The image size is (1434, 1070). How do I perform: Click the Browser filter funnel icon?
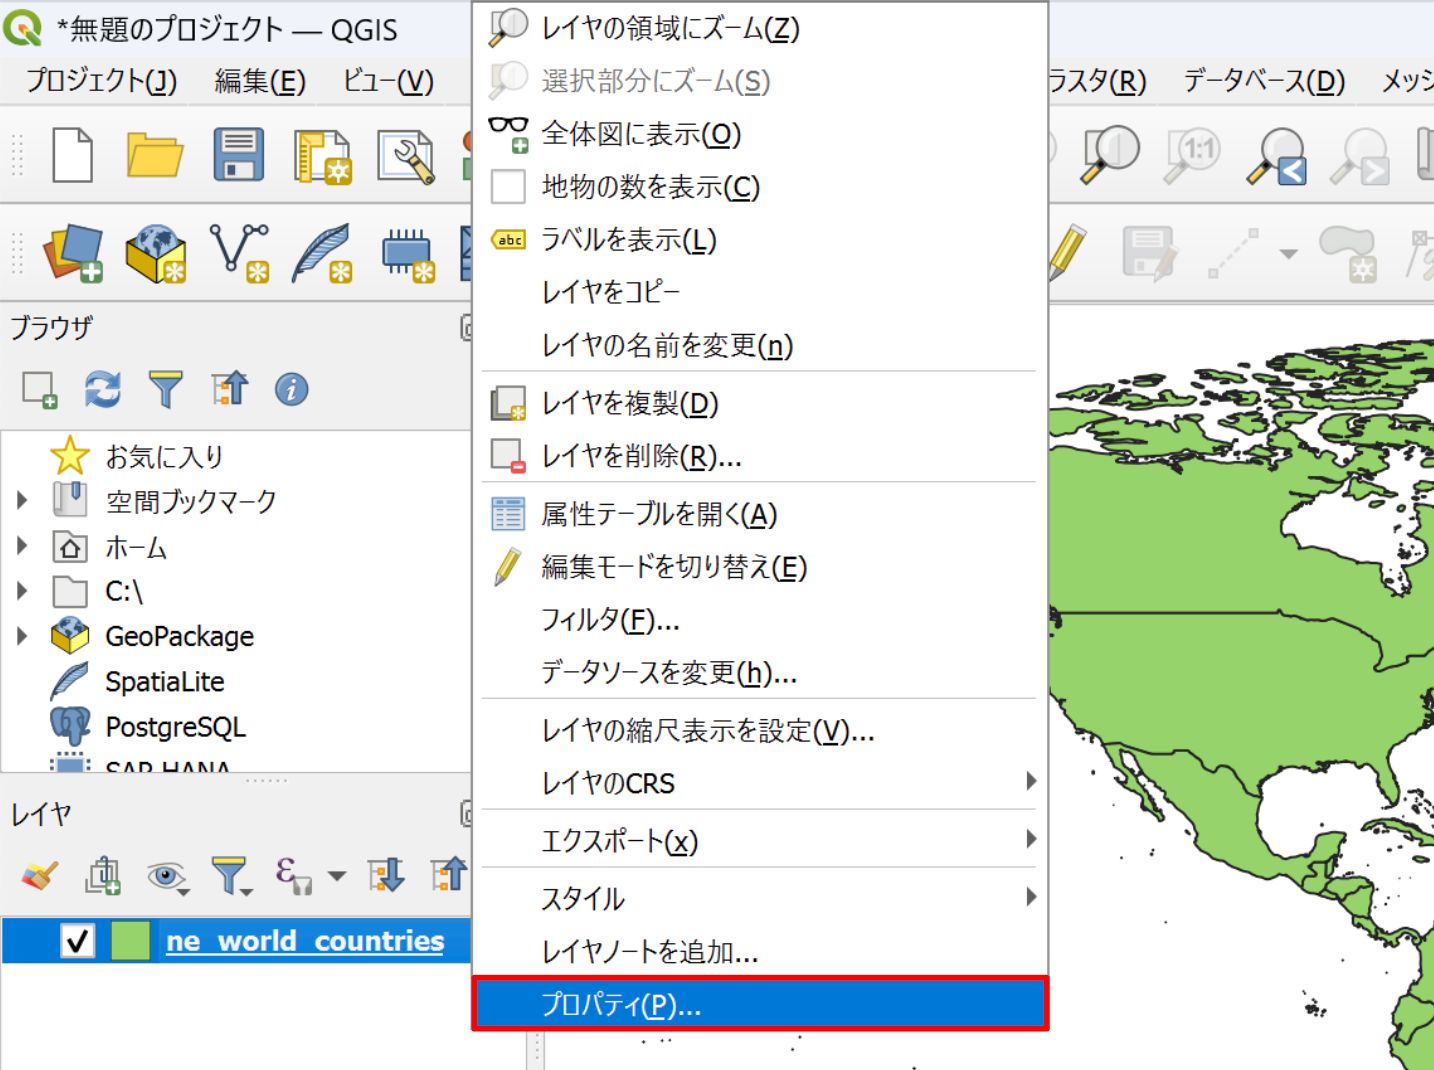pyautogui.click(x=166, y=389)
